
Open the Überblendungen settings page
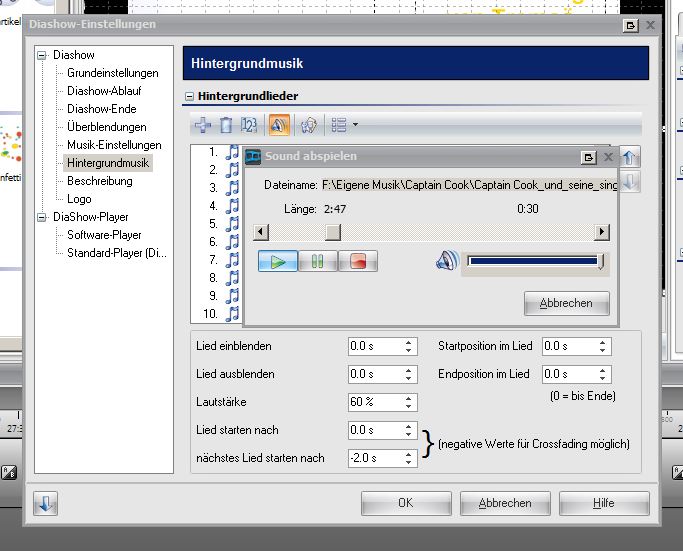[107, 127]
